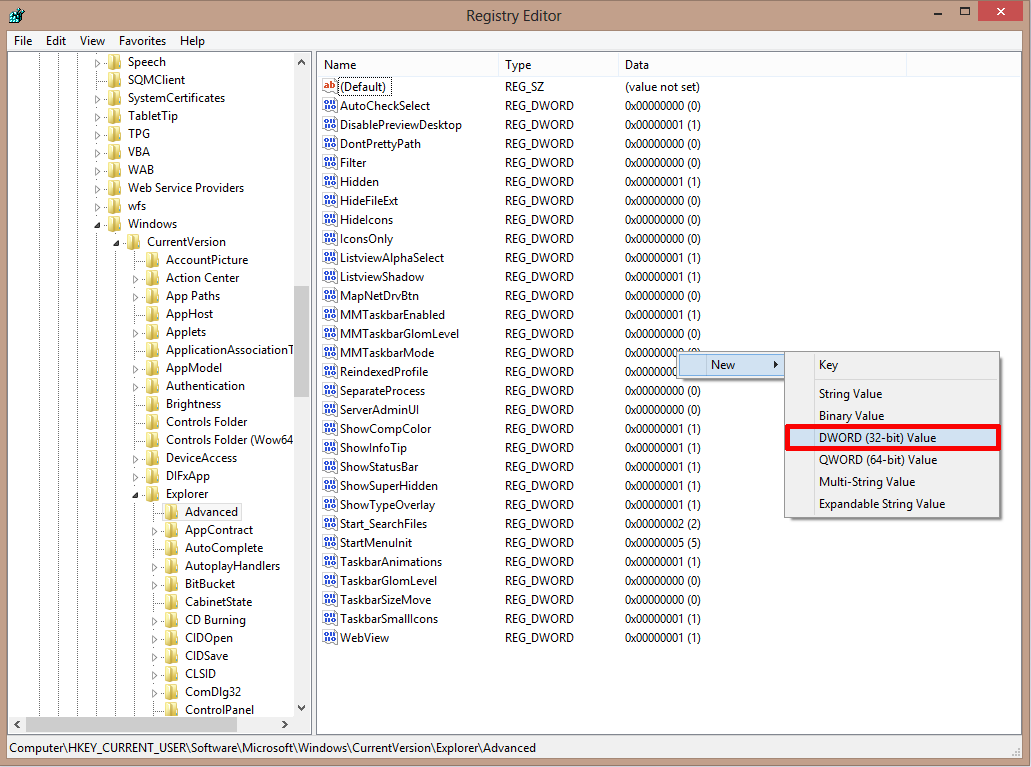The height and width of the screenshot is (767, 1031).
Task: Open the Favorites menu
Action: [142, 41]
